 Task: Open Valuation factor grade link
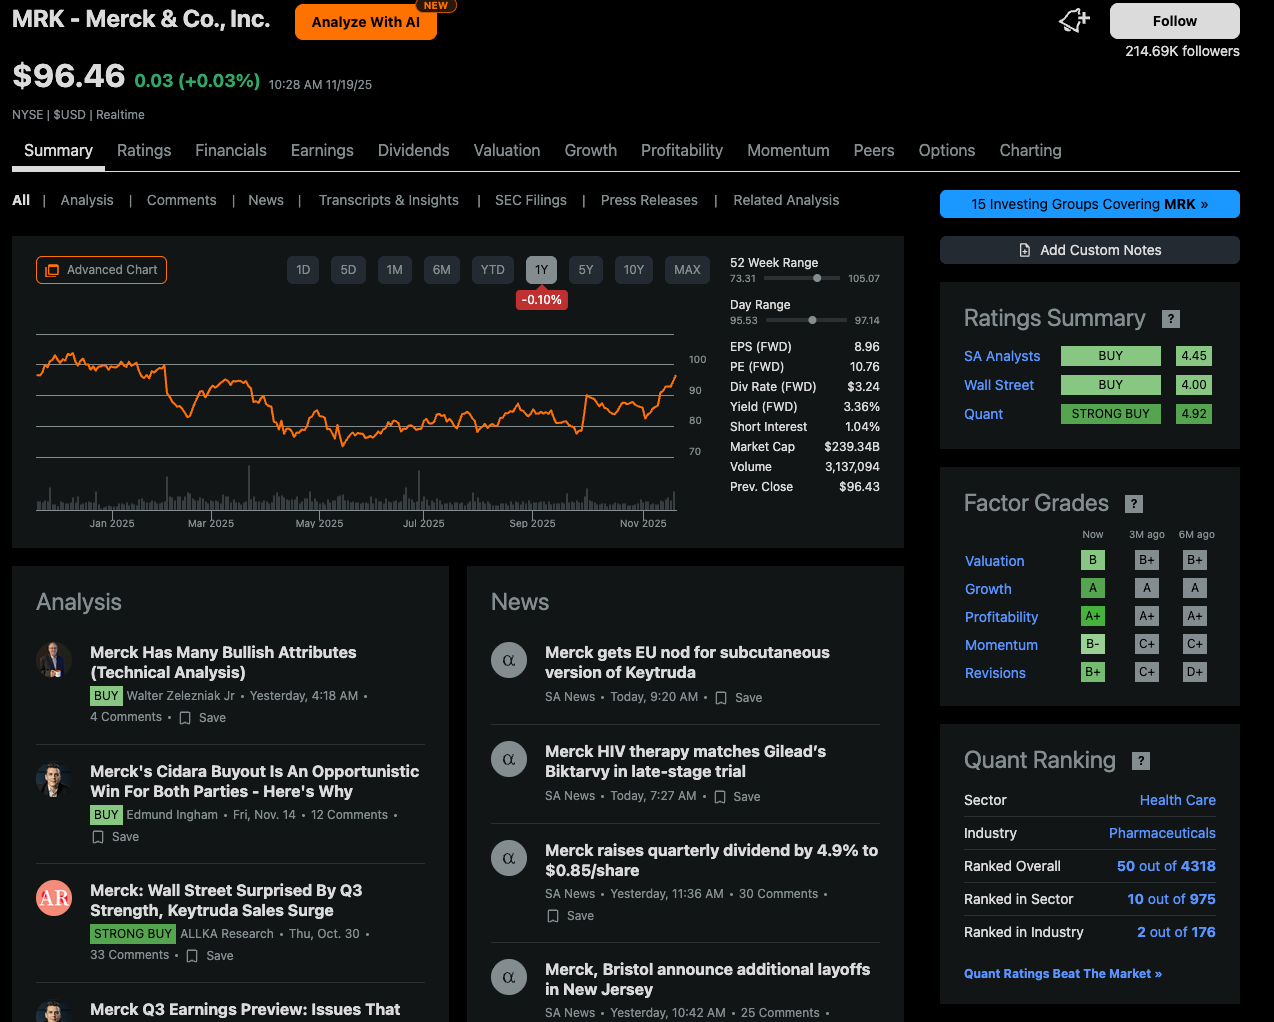click(995, 561)
